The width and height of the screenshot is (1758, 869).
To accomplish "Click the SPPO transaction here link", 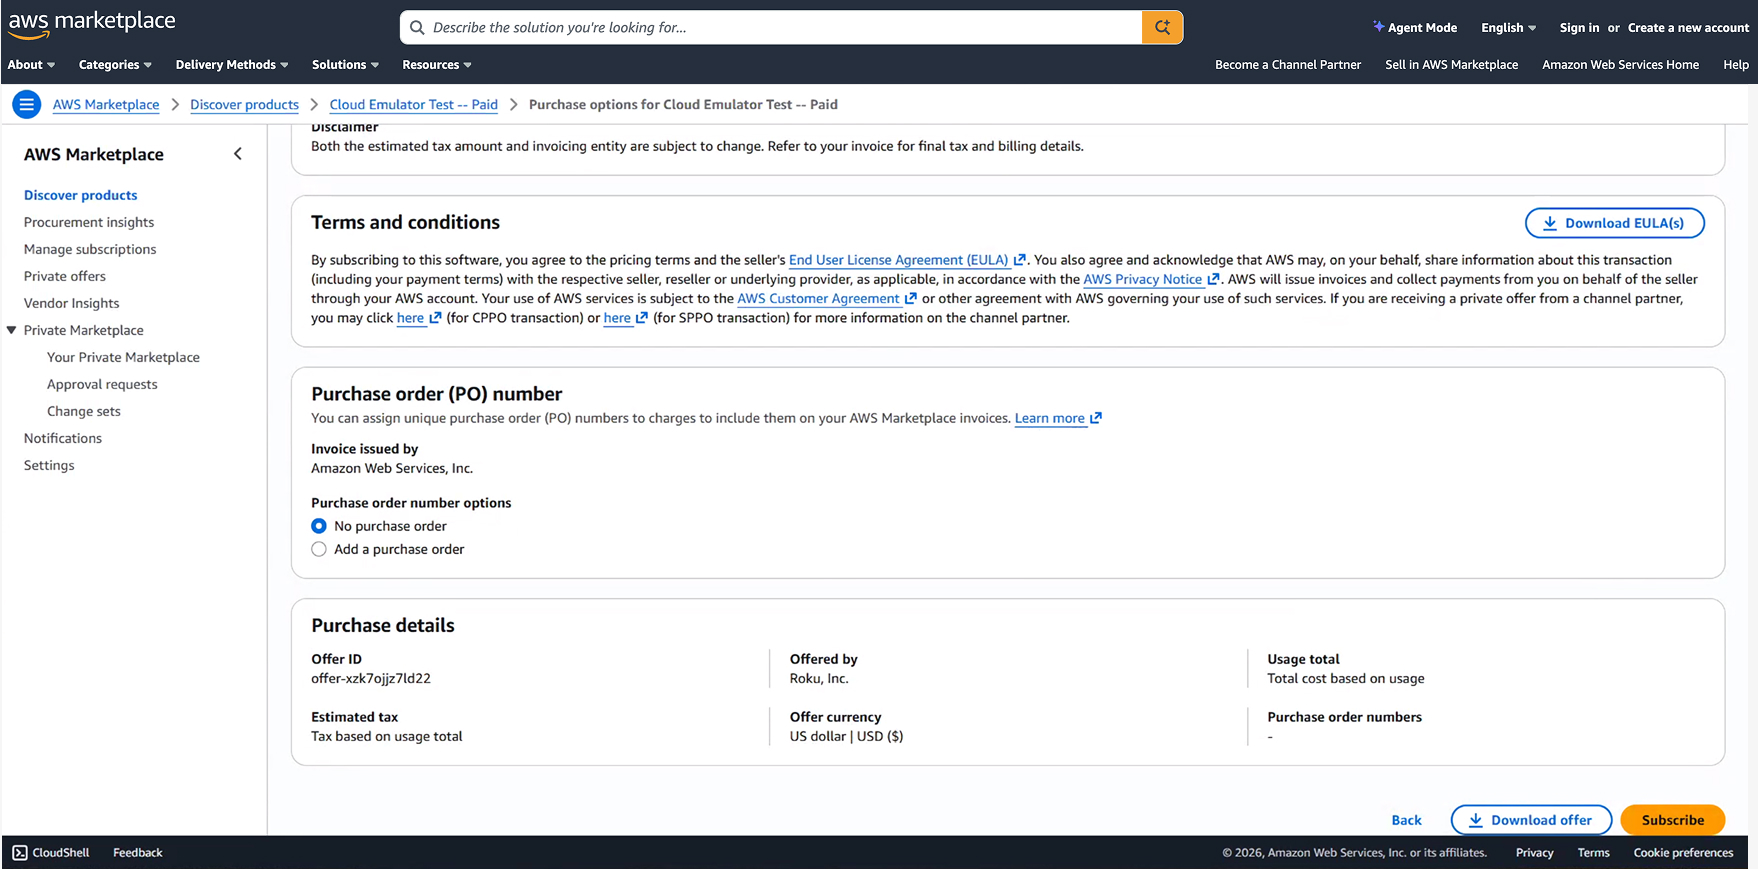I will pyautogui.click(x=617, y=318).
